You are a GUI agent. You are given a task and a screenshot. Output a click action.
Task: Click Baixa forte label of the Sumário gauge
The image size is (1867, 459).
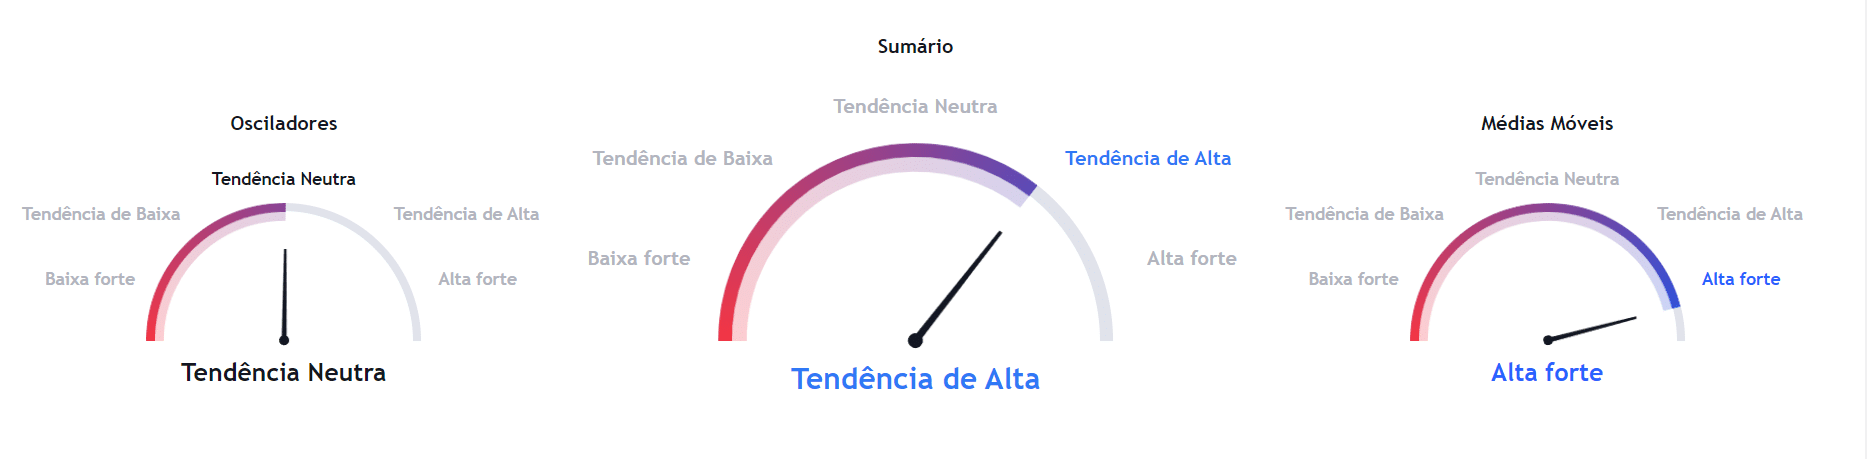tap(639, 258)
